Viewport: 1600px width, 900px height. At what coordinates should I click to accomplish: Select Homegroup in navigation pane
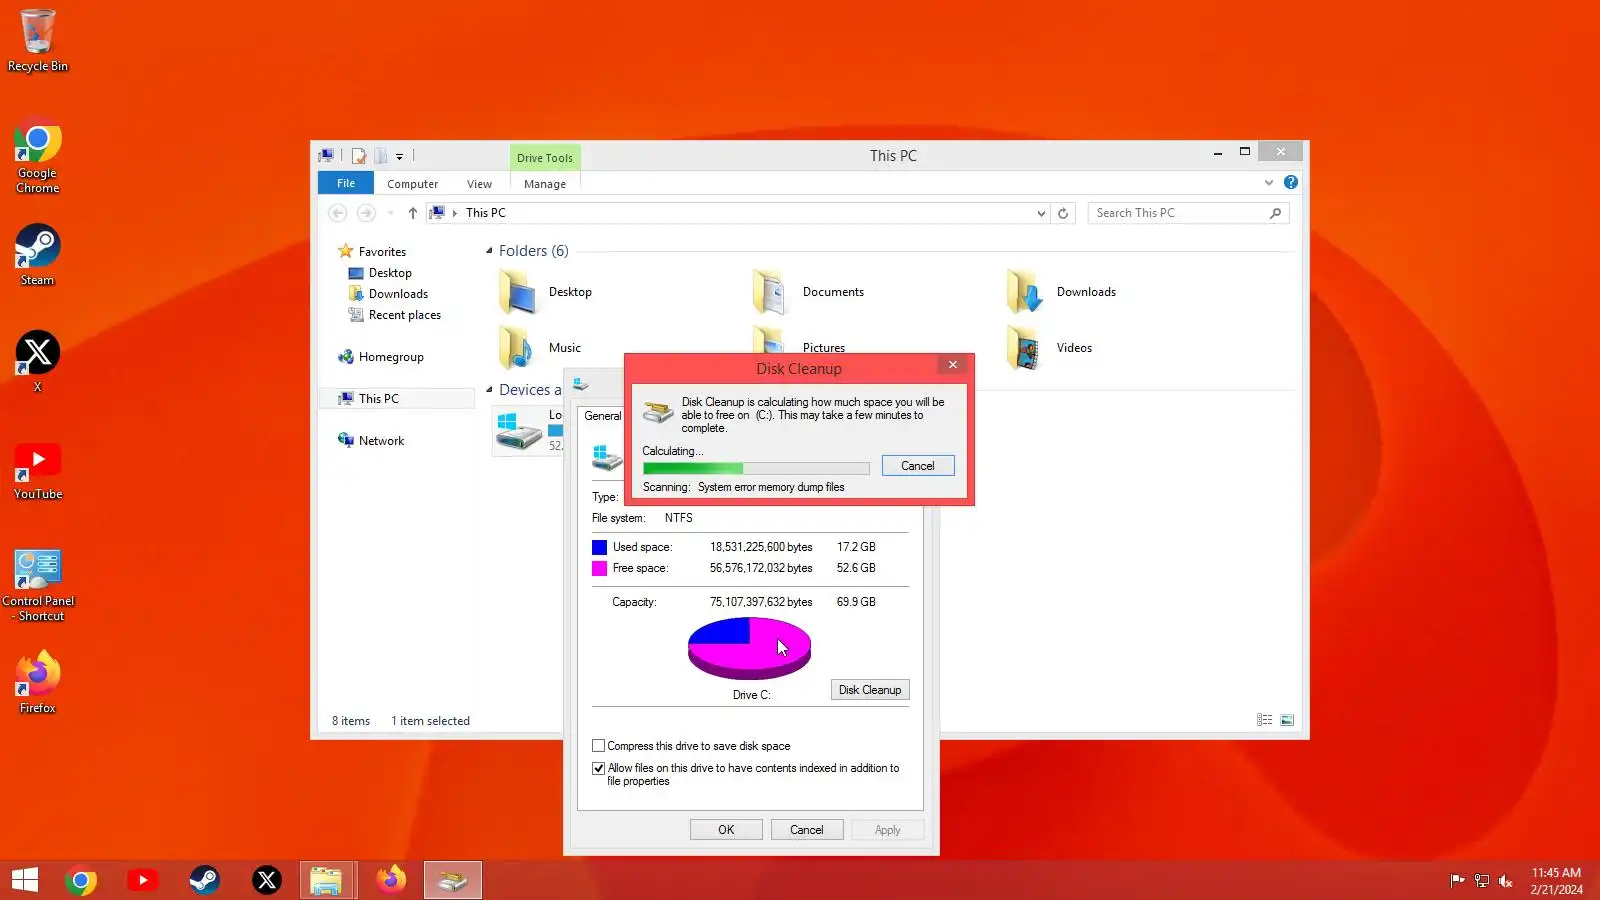coord(381,357)
